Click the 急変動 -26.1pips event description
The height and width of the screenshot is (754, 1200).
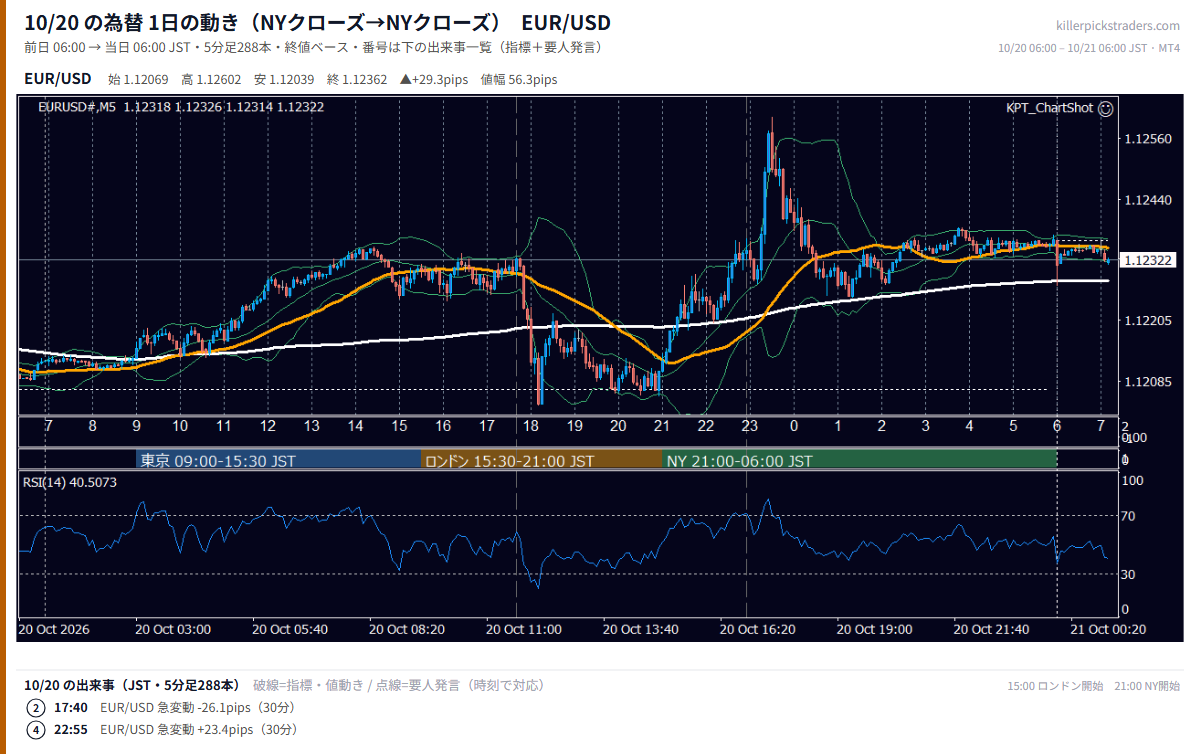(x=197, y=707)
